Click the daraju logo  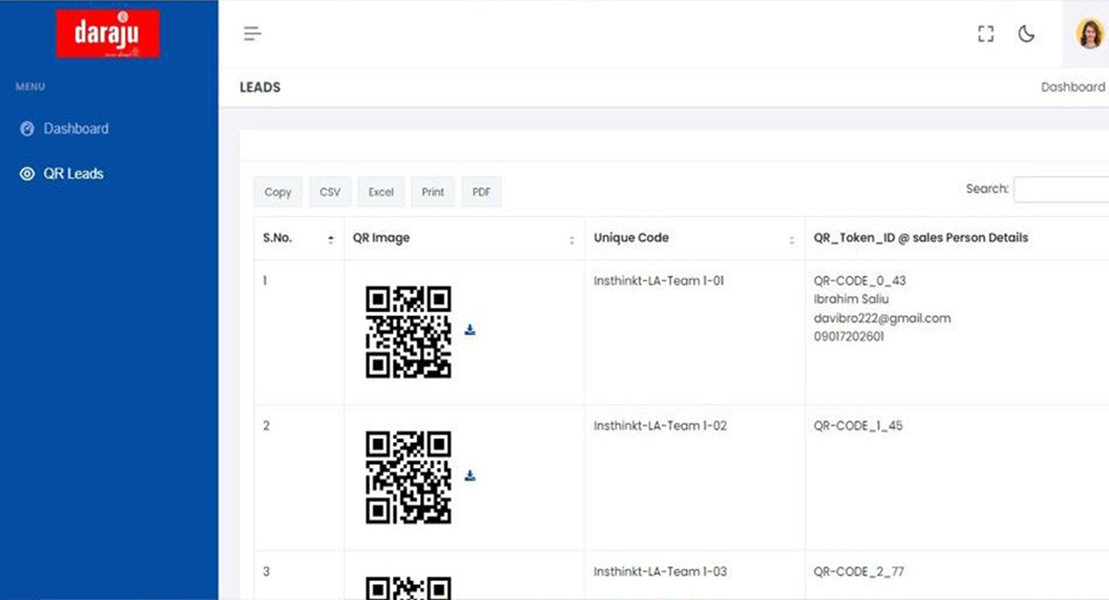107,34
